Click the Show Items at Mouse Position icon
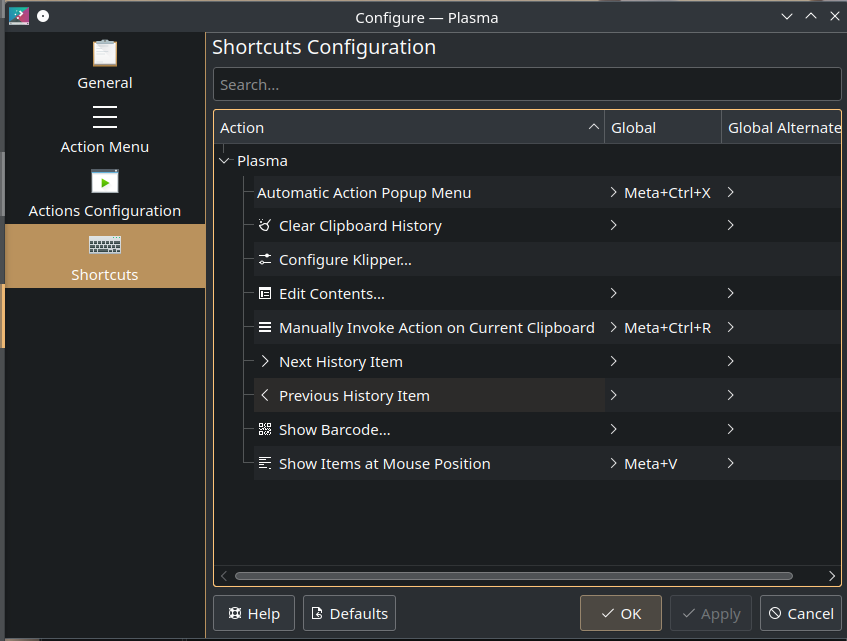This screenshot has height=641, width=847. click(x=265, y=464)
